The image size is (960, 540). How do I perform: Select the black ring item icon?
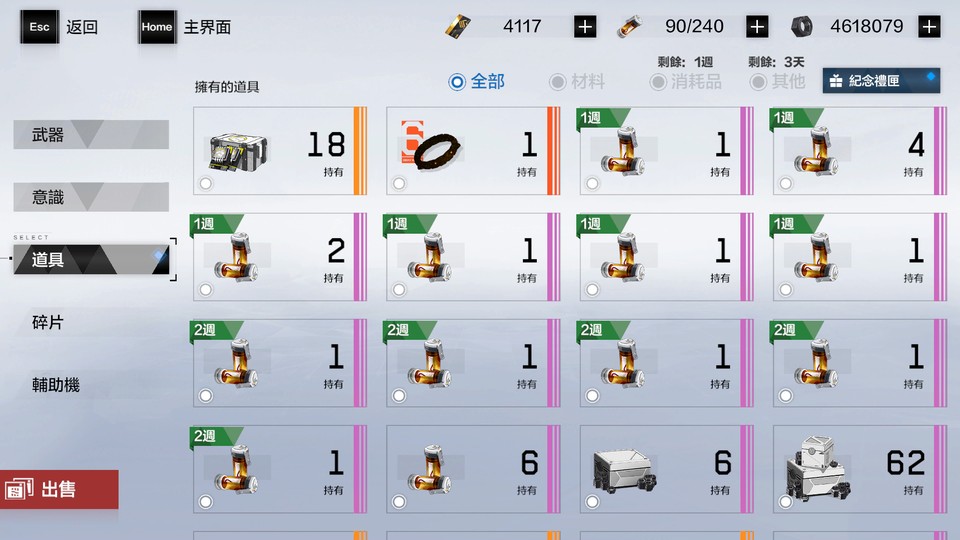click(x=436, y=151)
